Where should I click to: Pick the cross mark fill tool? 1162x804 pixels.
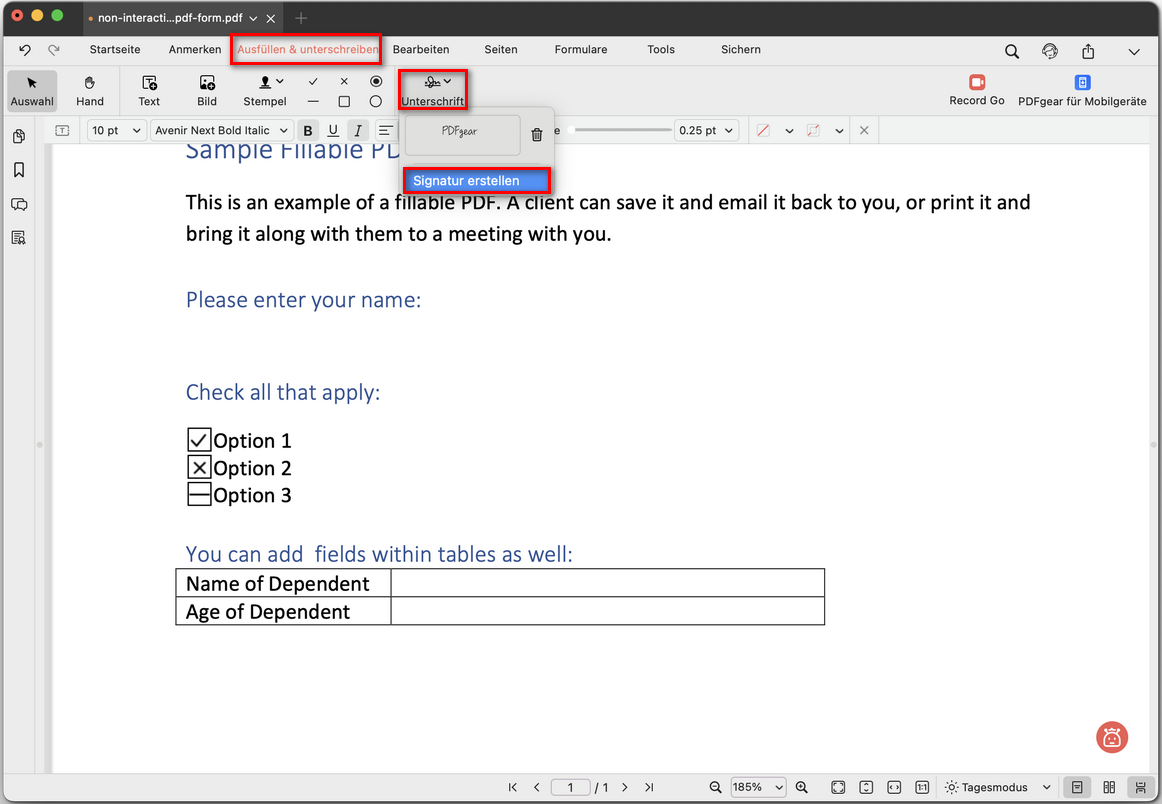click(x=344, y=82)
